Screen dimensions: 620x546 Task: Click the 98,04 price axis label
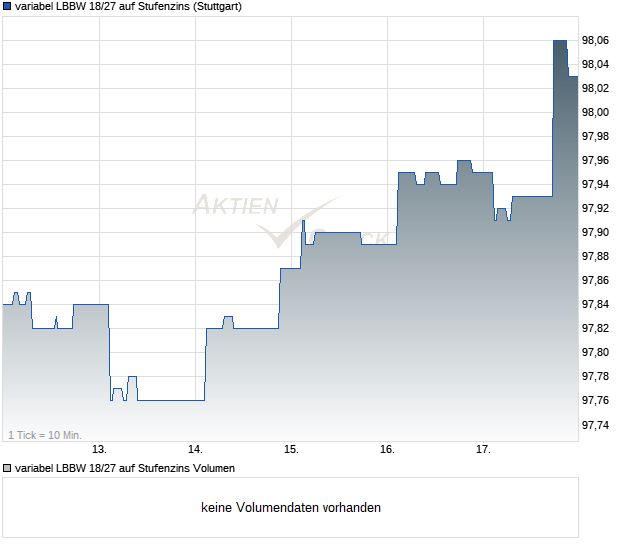595,64
